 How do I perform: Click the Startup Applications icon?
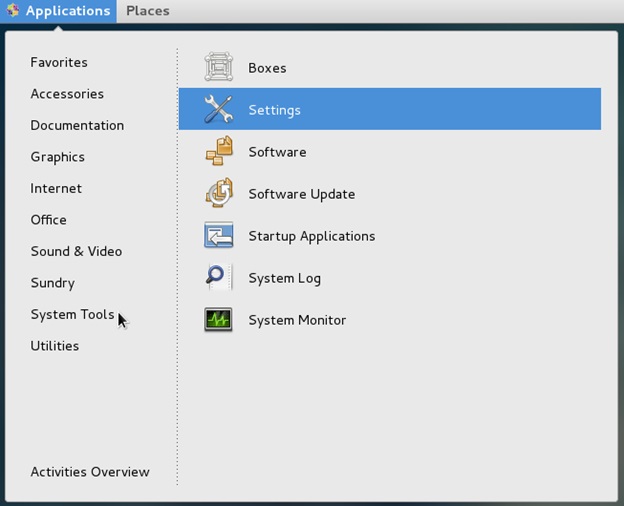tap(218, 236)
